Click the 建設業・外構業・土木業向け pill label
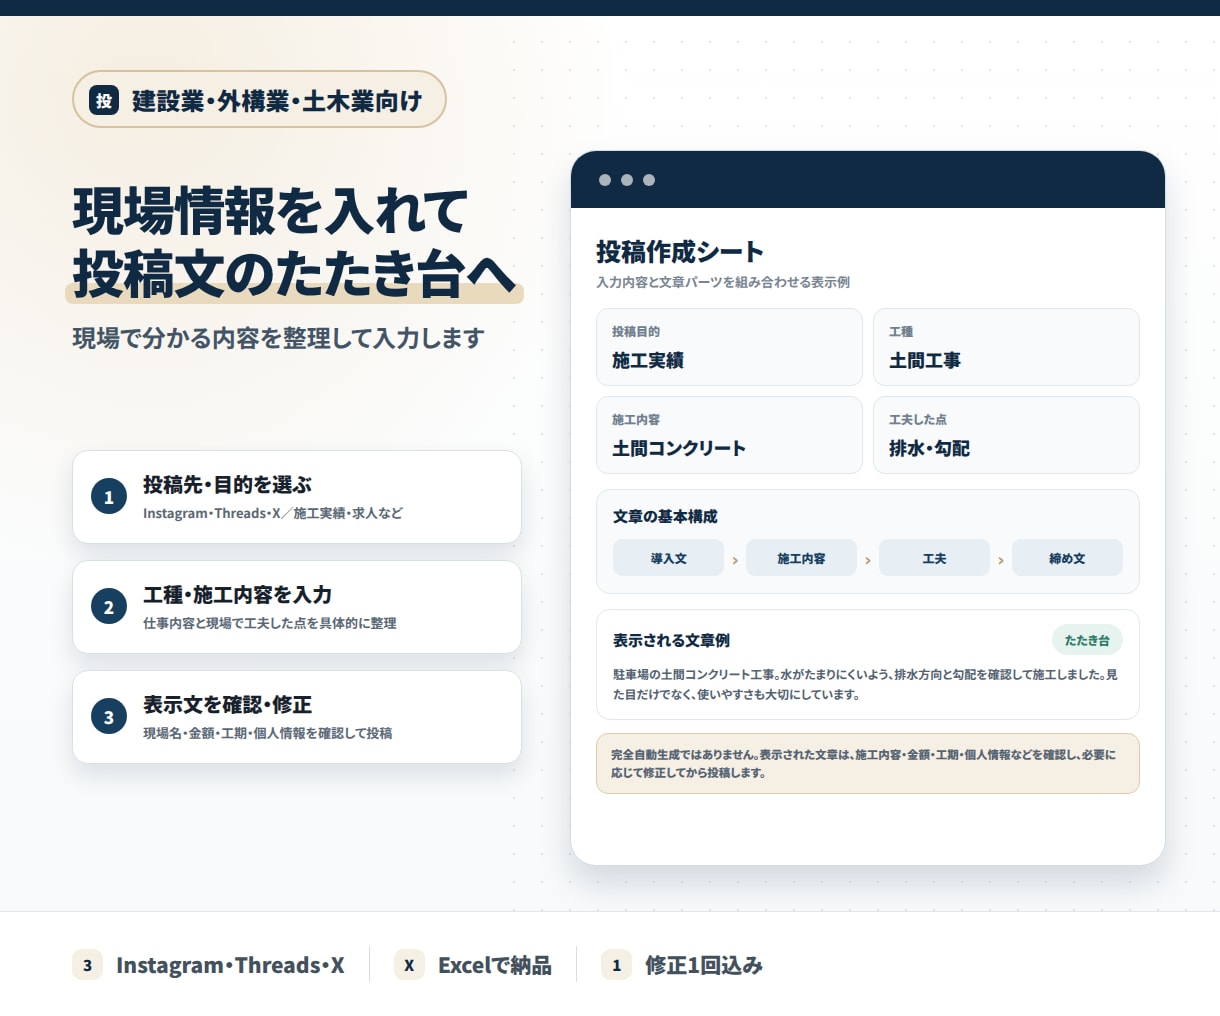The height and width of the screenshot is (1016, 1220). [x=277, y=101]
